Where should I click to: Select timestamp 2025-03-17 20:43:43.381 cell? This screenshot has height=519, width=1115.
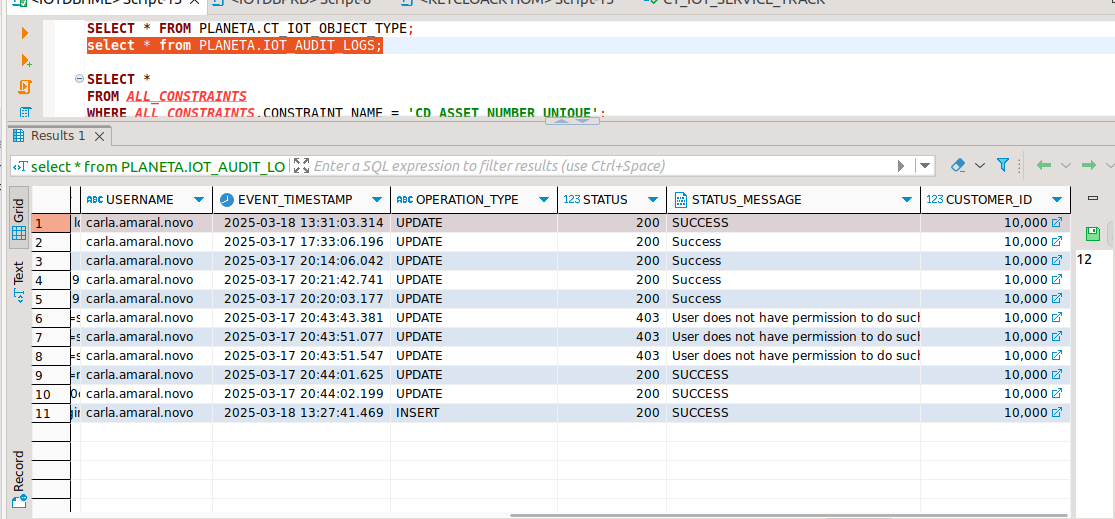pos(302,318)
